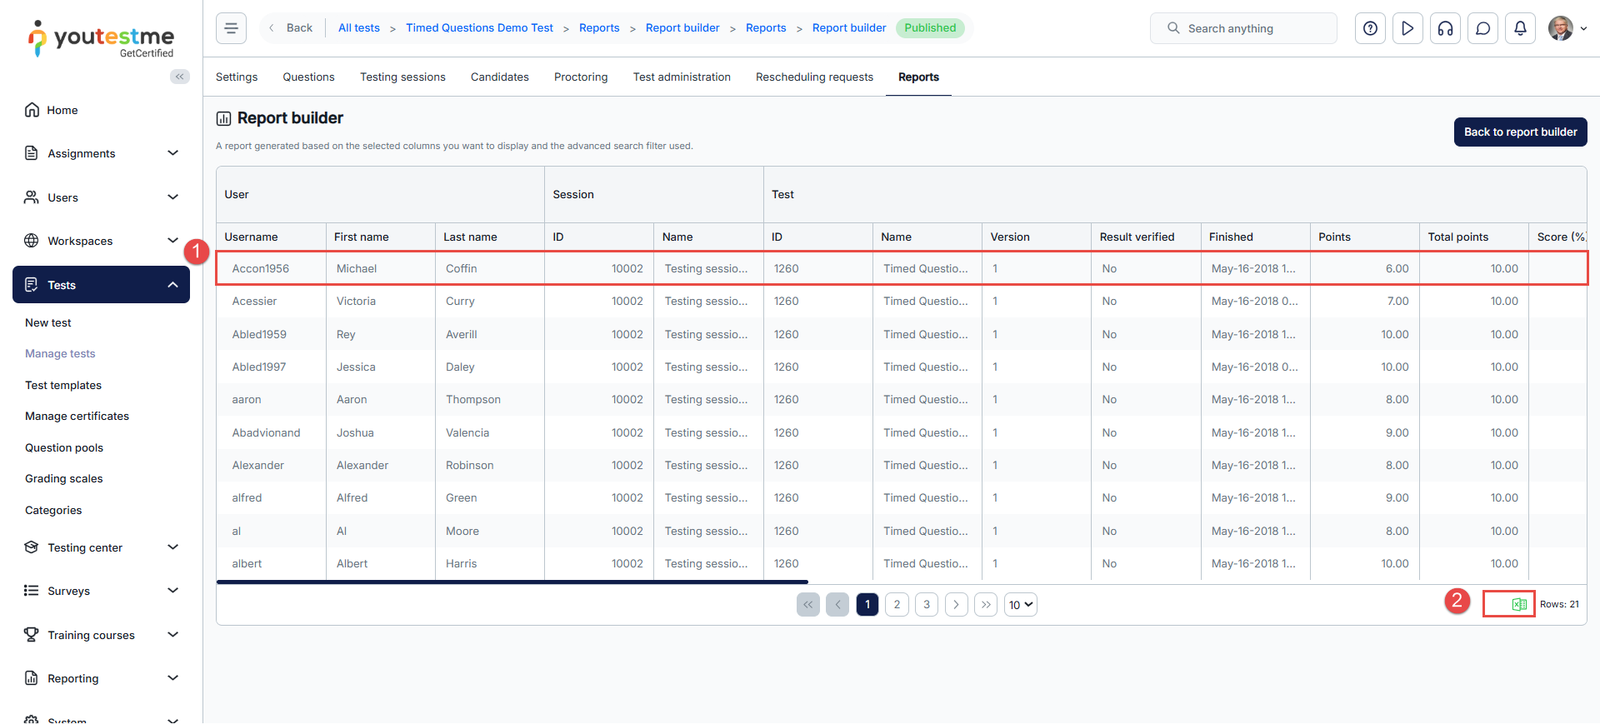Click Back to report builder button
The image size is (1600, 724).
tap(1519, 132)
